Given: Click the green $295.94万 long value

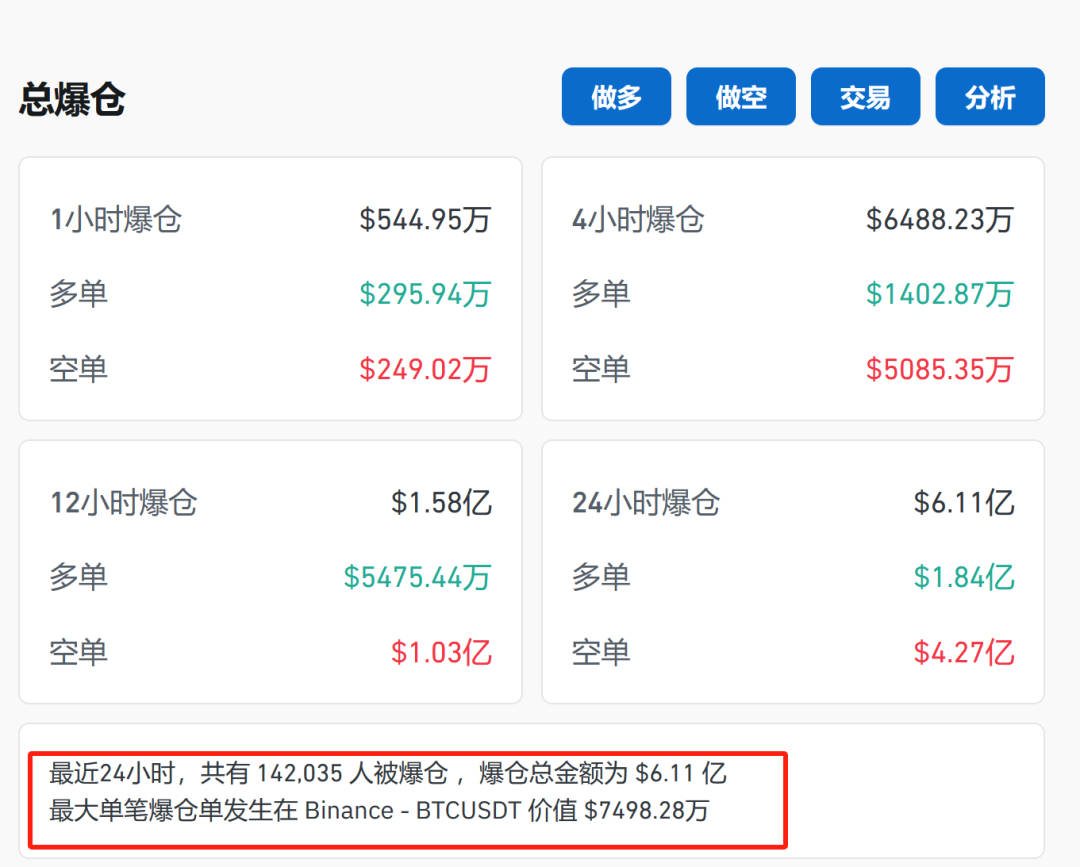Looking at the screenshot, I should tap(425, 295).
